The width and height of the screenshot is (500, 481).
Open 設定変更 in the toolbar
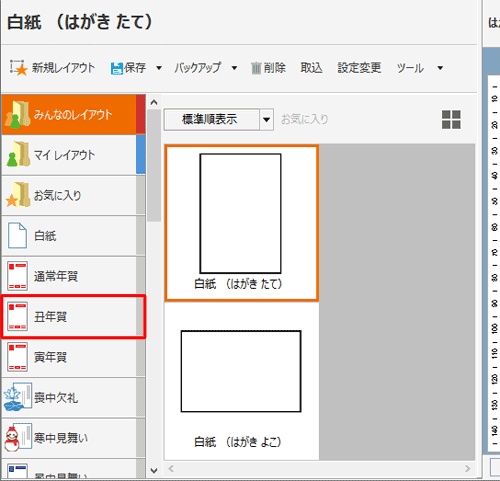359,68
